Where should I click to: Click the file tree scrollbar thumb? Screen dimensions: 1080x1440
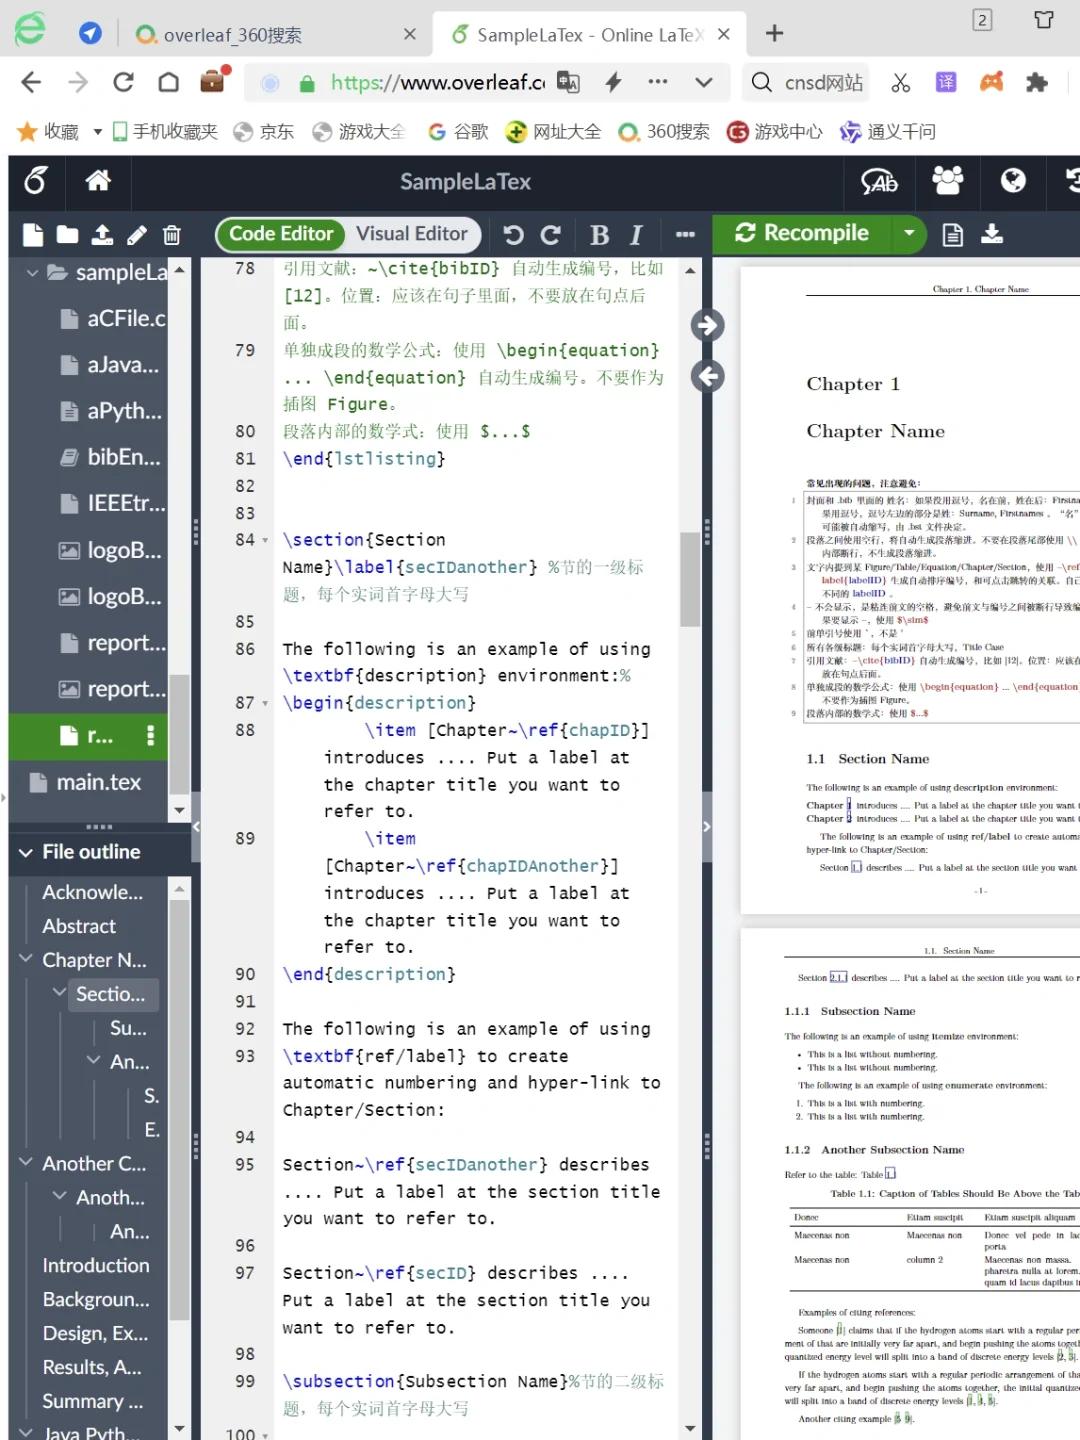point(179,732)
